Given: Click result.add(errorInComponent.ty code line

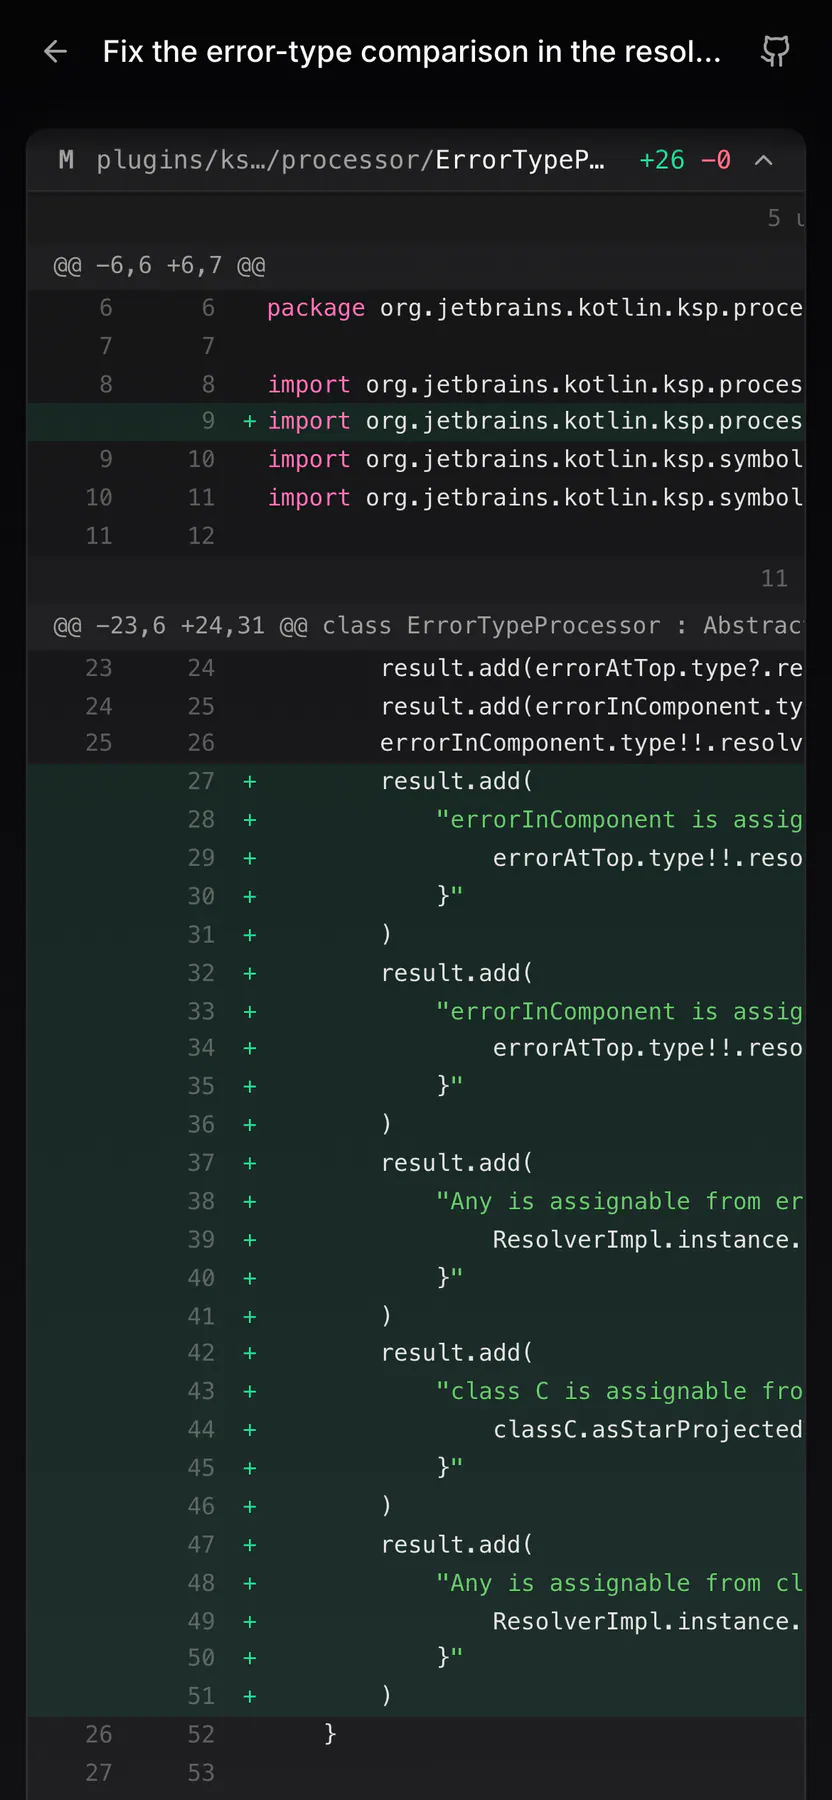Looking at the screenshot, I should point(592,707).
